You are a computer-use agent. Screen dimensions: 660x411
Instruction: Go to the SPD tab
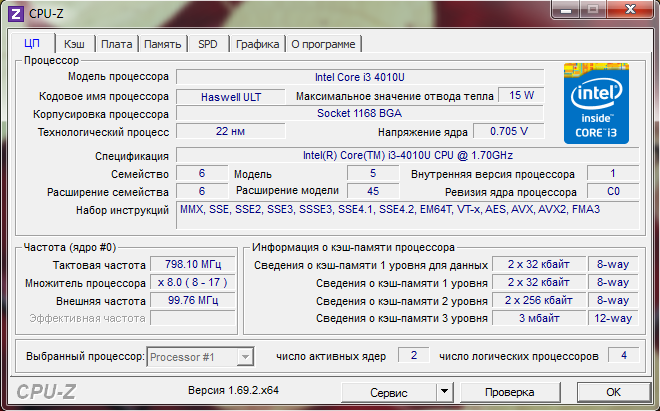click(x=208, y=44)
